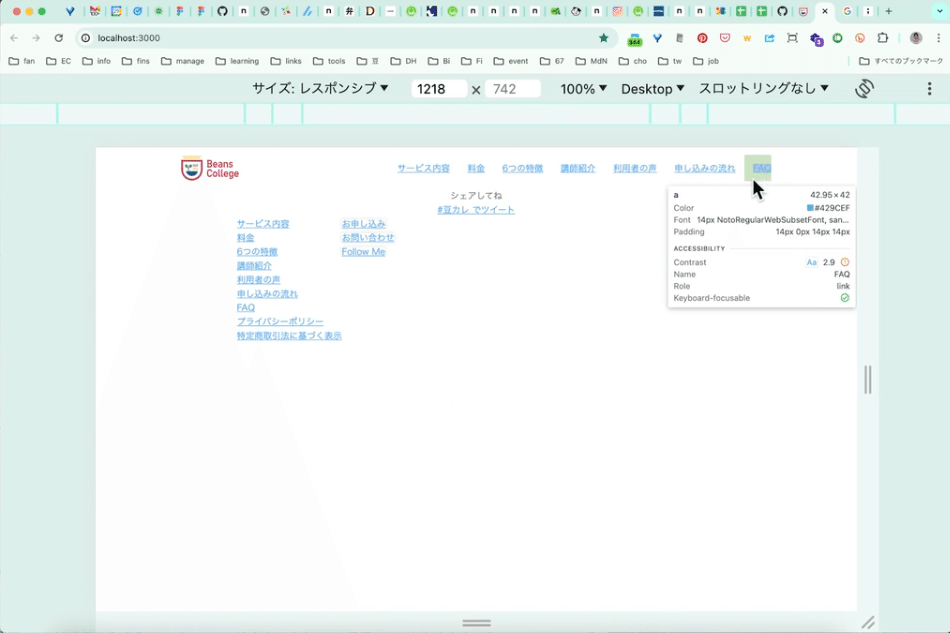Open the job bookmarks folder
950x633 pixels.
[706, 61]
